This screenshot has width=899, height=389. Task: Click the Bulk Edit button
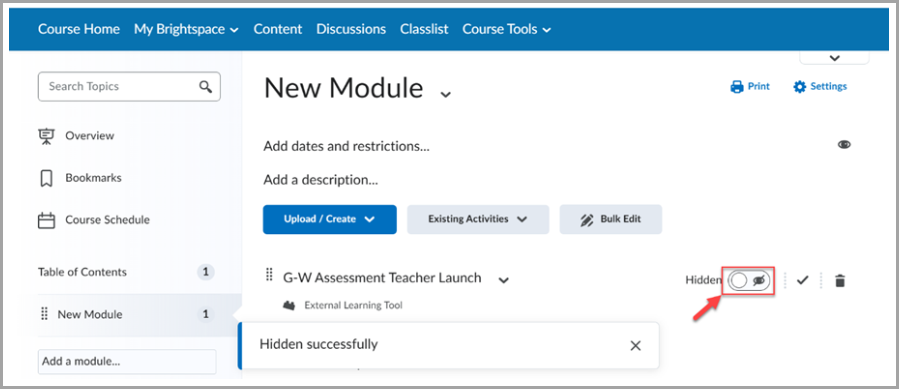click(611, 219)
